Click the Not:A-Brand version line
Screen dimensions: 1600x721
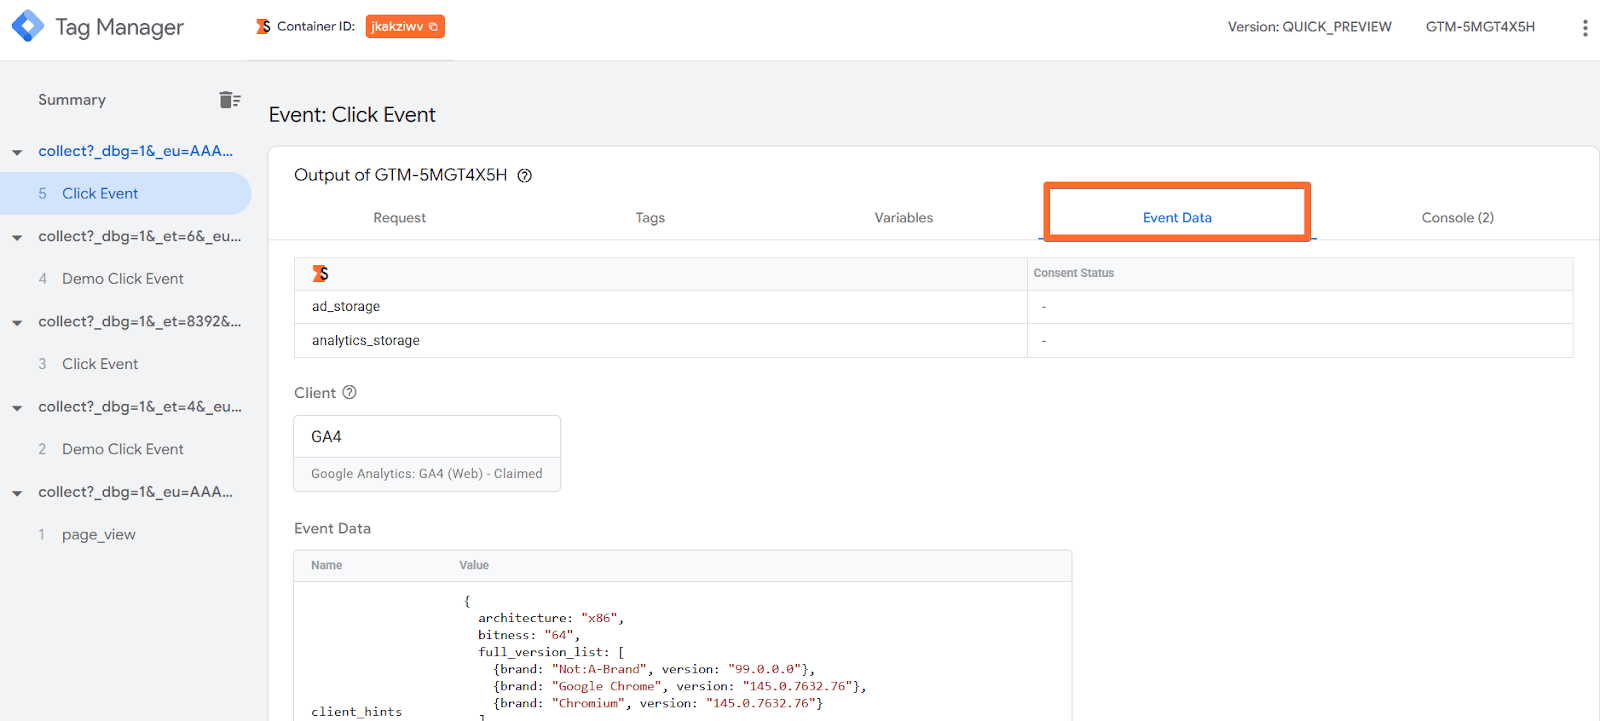[x=654, y=669]
